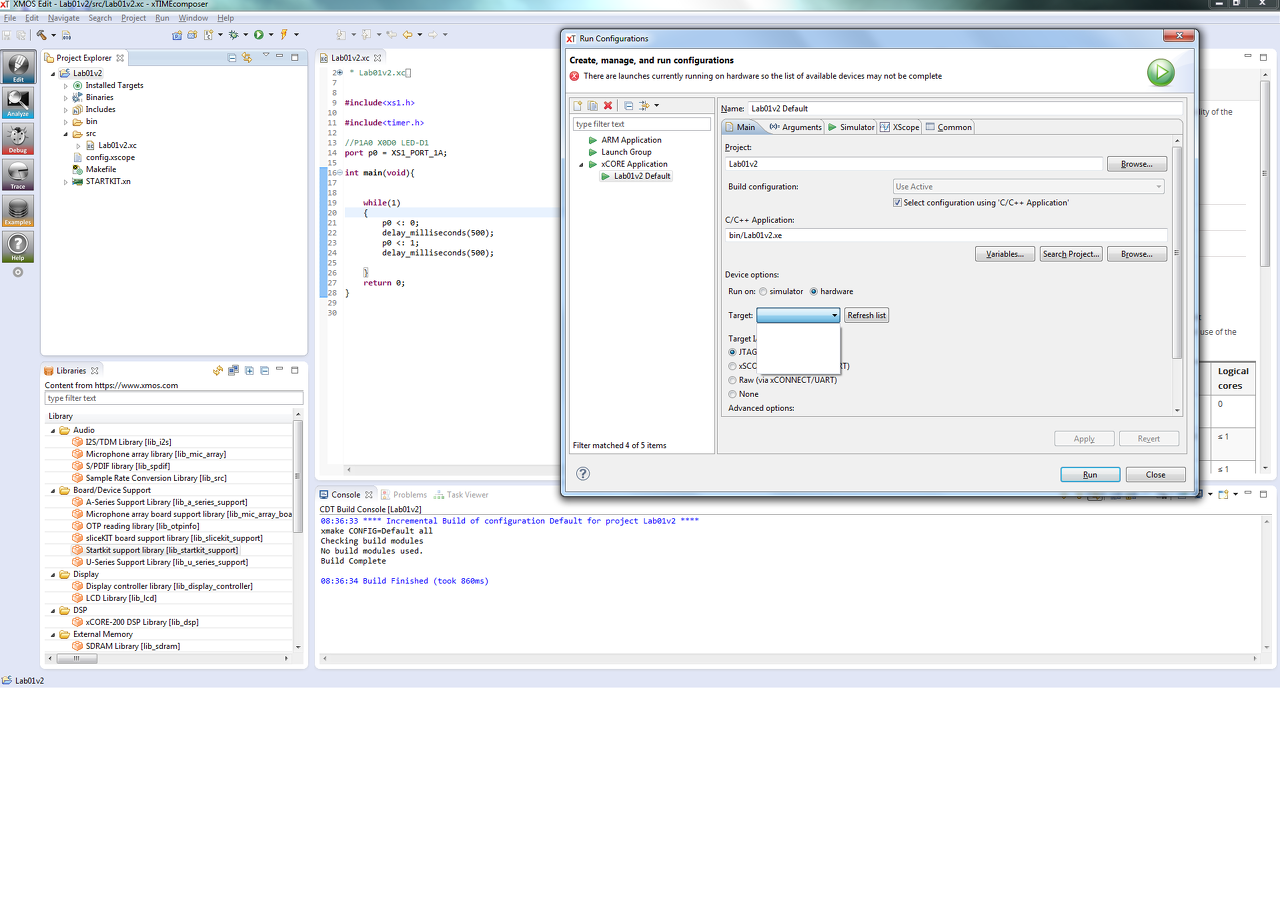
Task: Click the help question mark in dialog
Action: (x=583, y=474)
